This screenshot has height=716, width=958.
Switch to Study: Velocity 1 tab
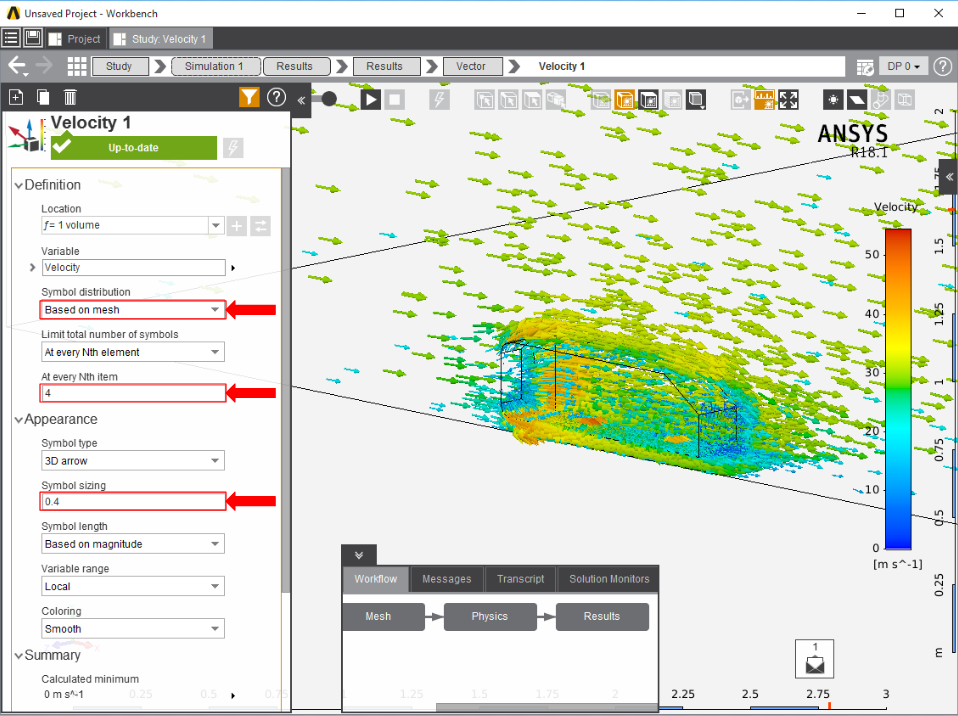pos(161,39)
